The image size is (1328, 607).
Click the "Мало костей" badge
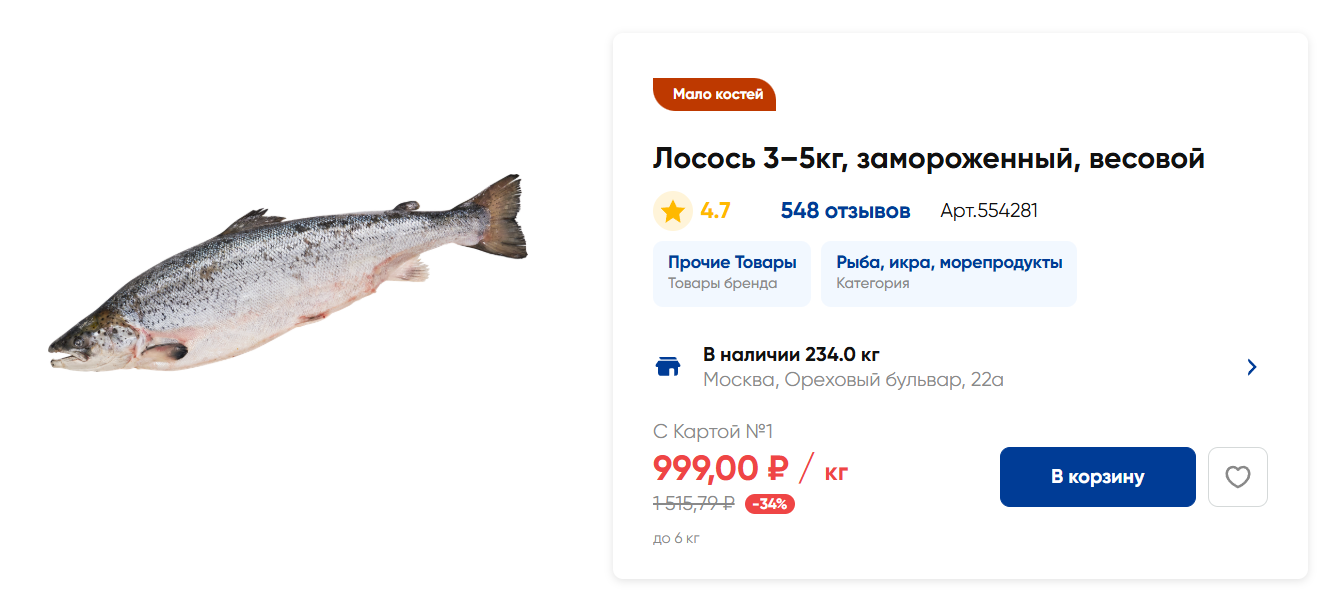715,95
